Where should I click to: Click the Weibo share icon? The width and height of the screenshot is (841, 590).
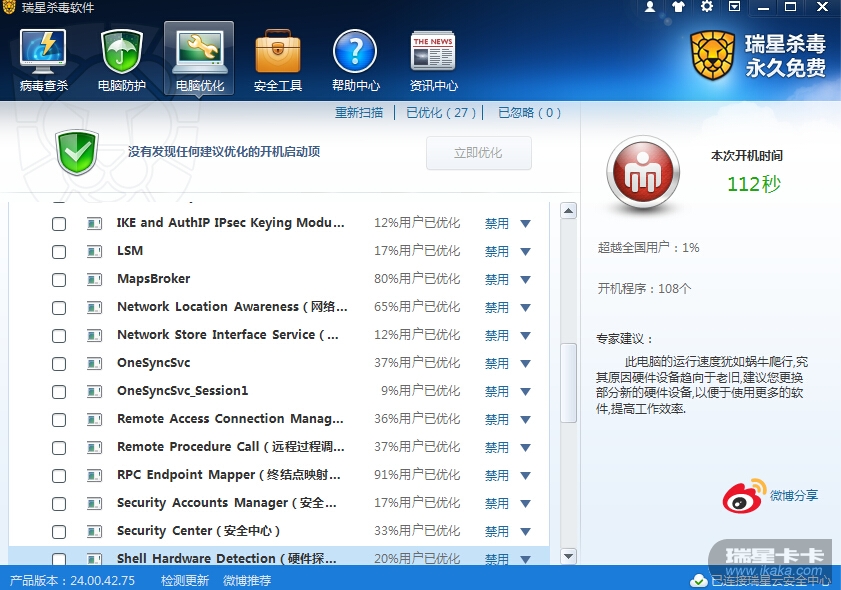click(x=743, y=495)
